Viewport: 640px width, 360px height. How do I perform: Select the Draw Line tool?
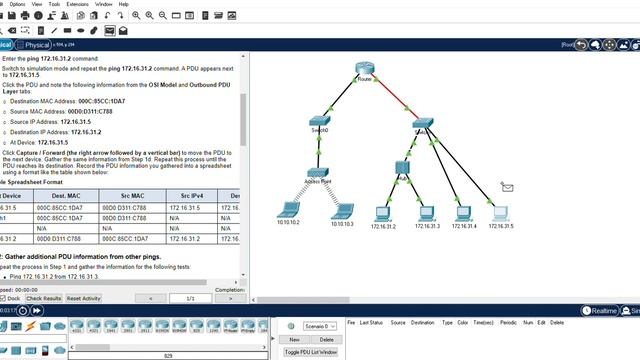54,31
